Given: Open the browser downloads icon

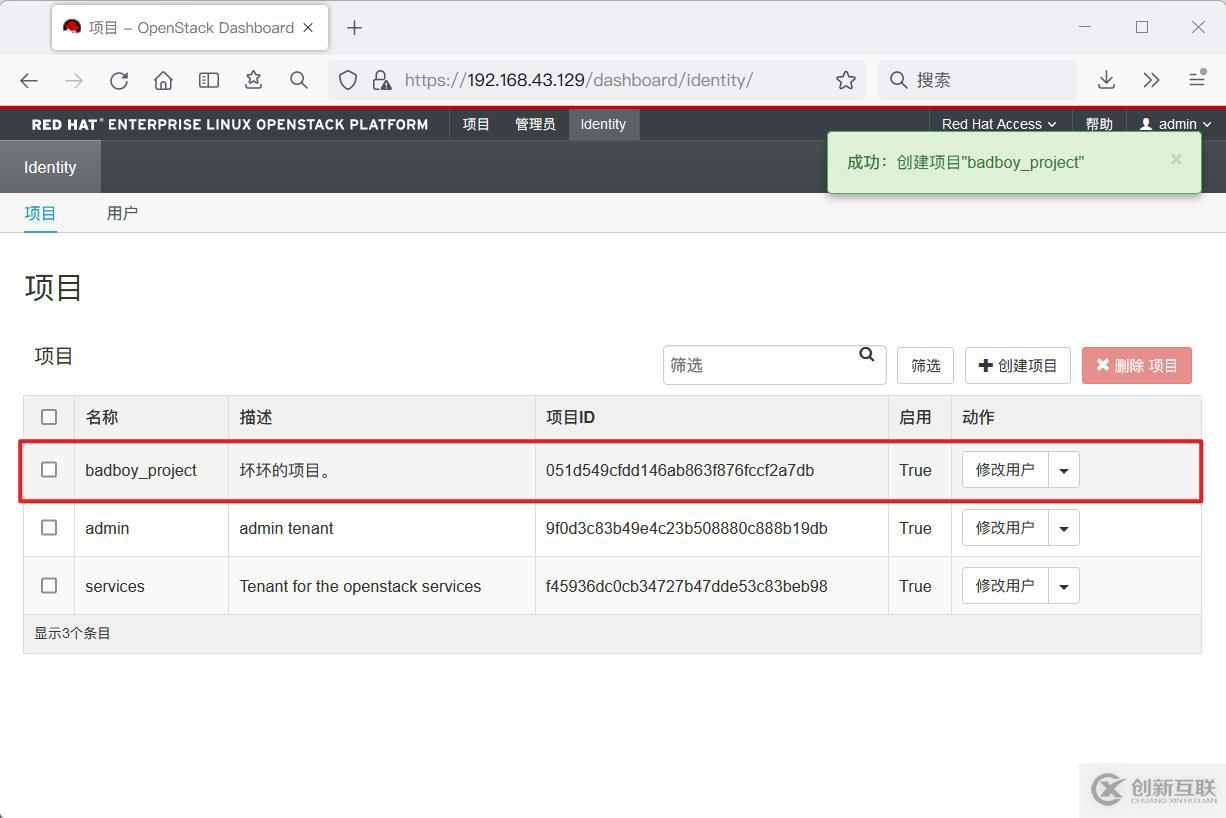Looking at the screenshot, I should click(1106, 80).
